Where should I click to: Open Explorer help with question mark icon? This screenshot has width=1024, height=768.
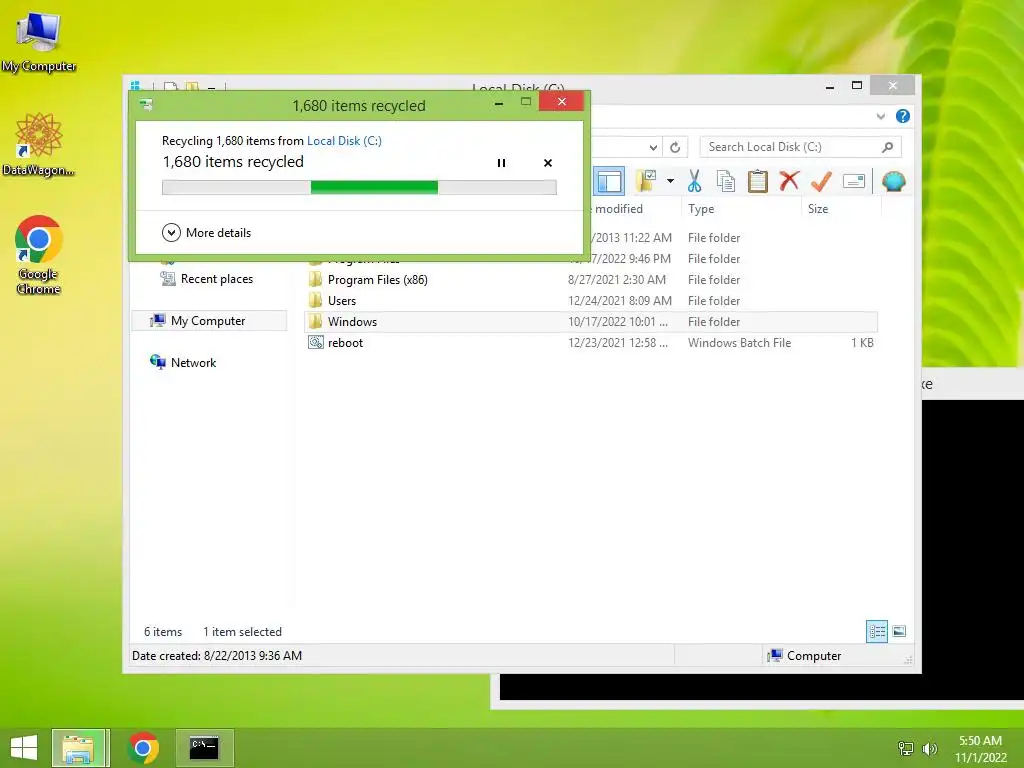[x=903, y=116]
